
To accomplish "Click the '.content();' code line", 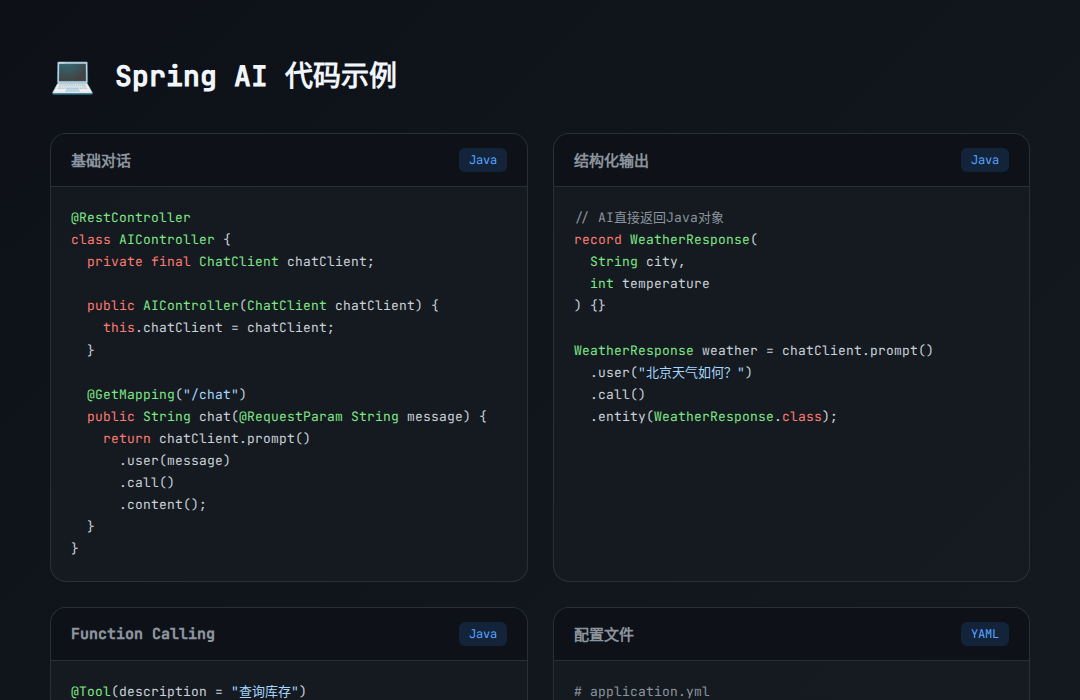I will 163,505.
